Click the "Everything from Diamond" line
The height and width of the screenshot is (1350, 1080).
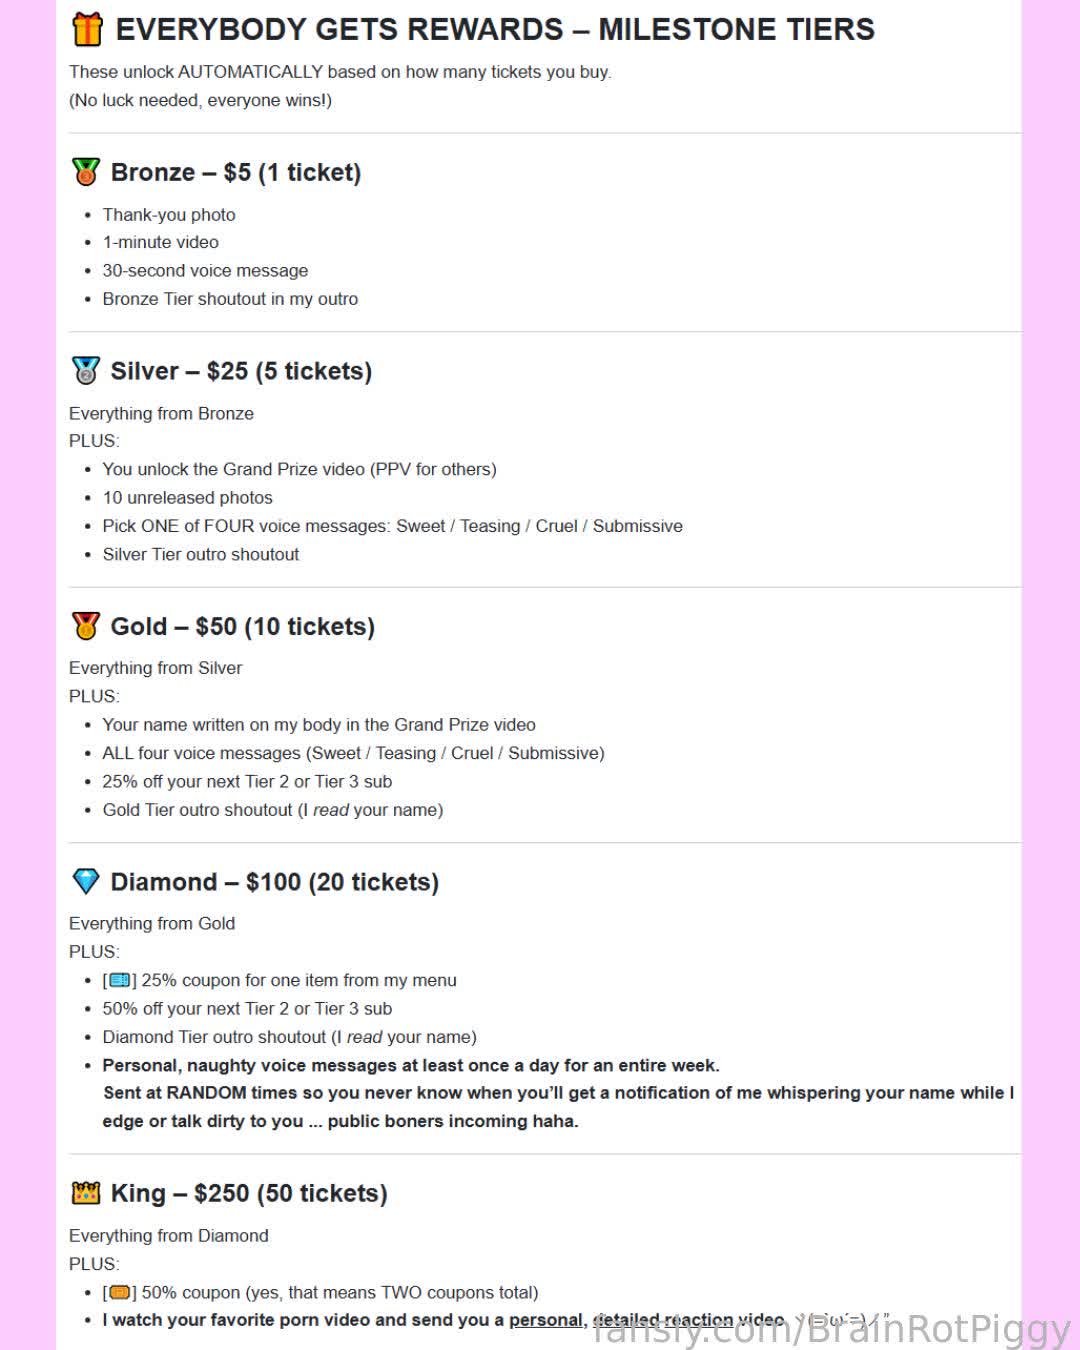(x=168, y=1235)
